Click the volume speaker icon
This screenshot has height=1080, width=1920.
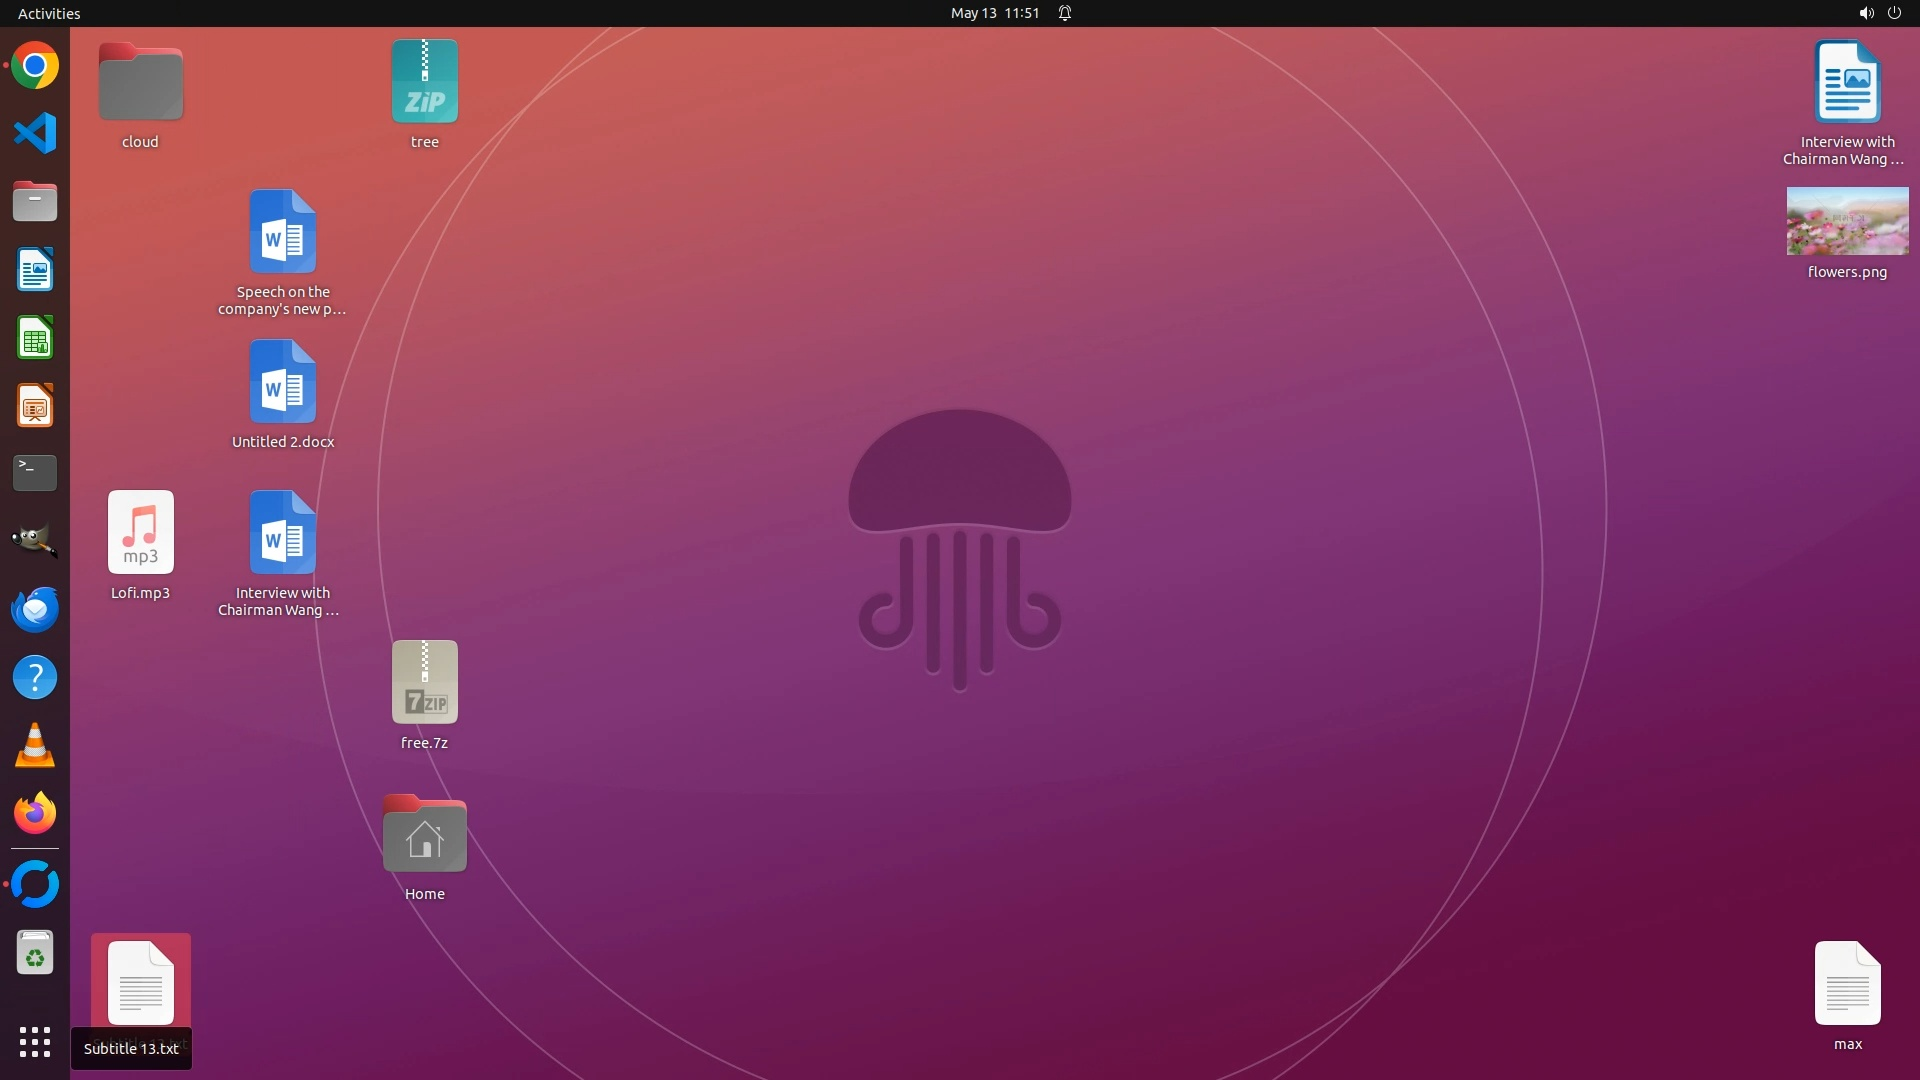[1866, 13]
